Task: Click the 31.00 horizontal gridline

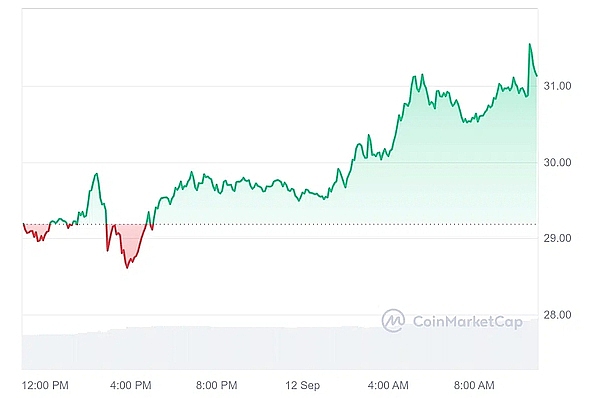Action: pos(280,86)
